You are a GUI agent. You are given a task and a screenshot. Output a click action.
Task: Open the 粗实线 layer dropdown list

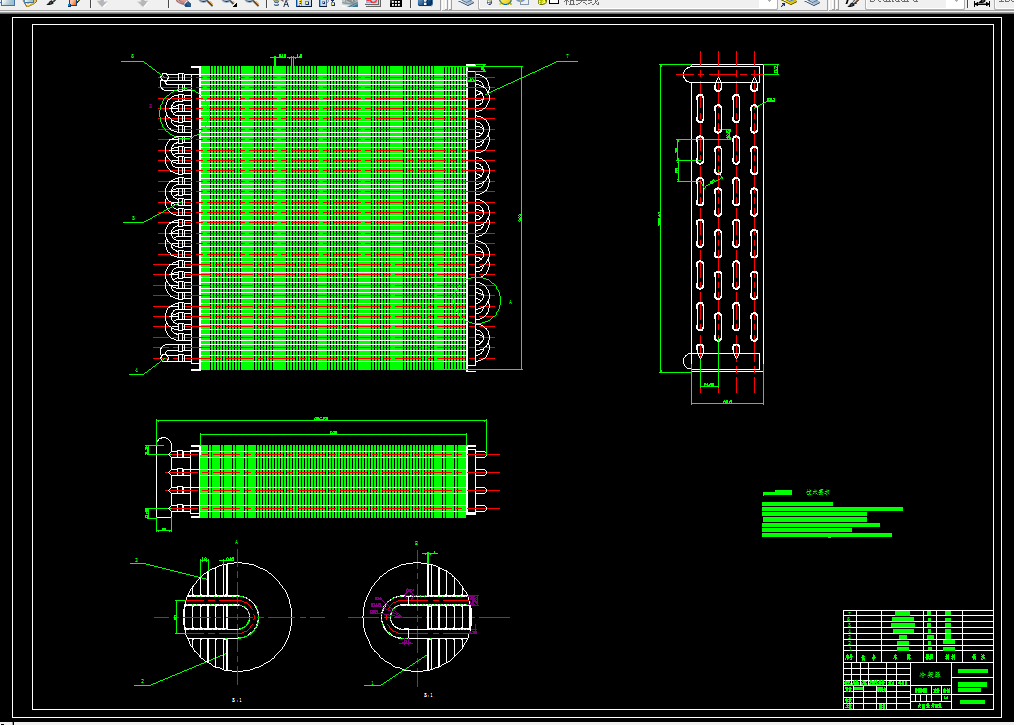click(x=629, y=2)
